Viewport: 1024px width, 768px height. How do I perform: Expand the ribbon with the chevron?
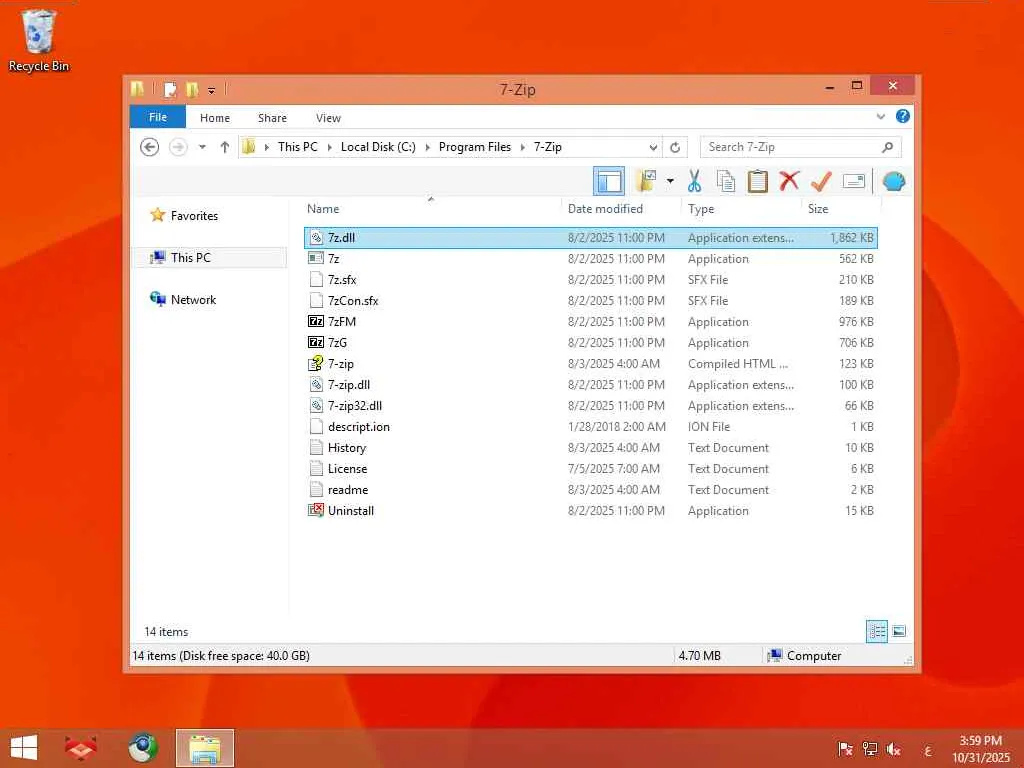[880, 117]
